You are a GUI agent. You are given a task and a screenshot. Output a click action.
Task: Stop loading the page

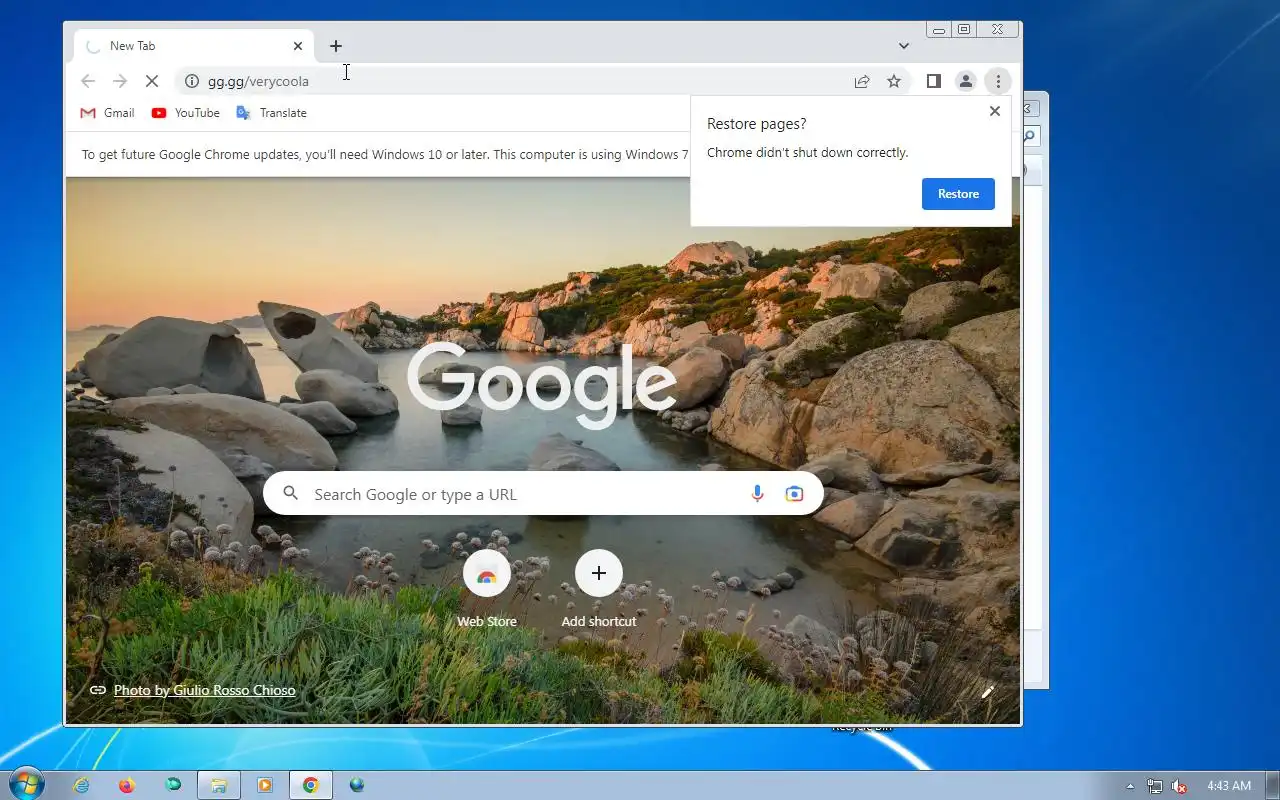click(152, 81)
